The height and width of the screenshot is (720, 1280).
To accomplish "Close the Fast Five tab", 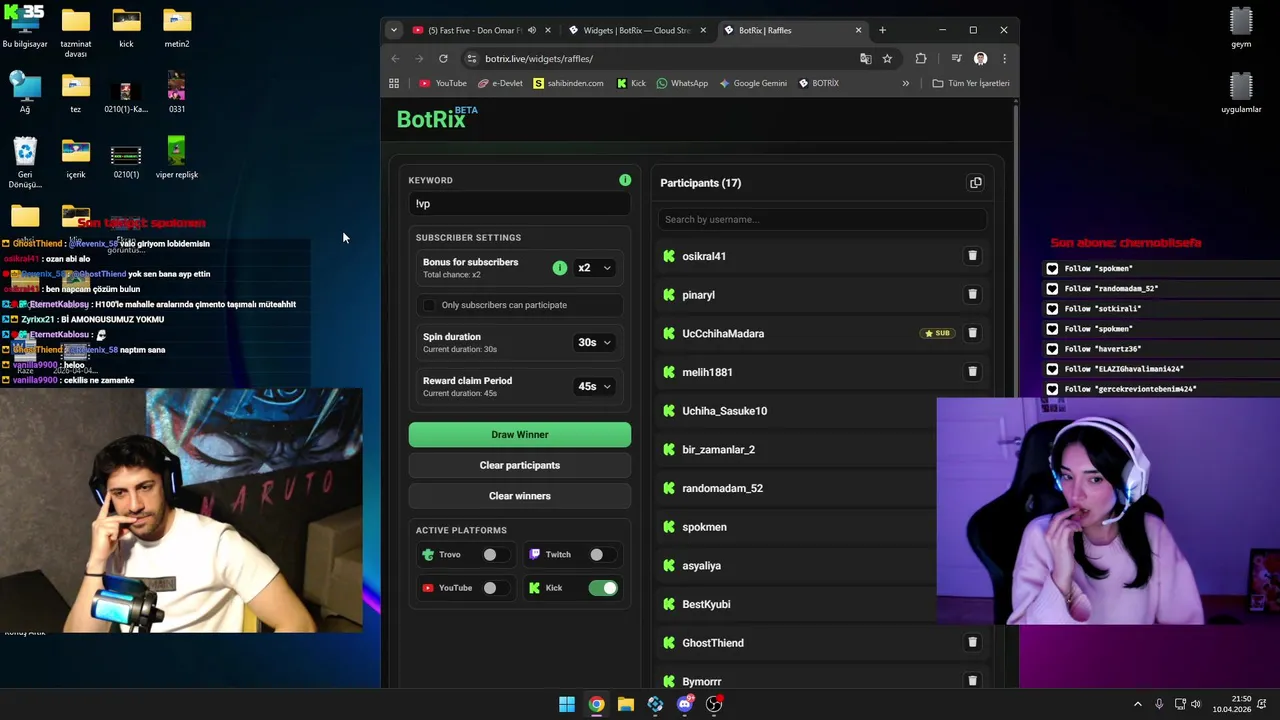I will click(x=548, y=30).
